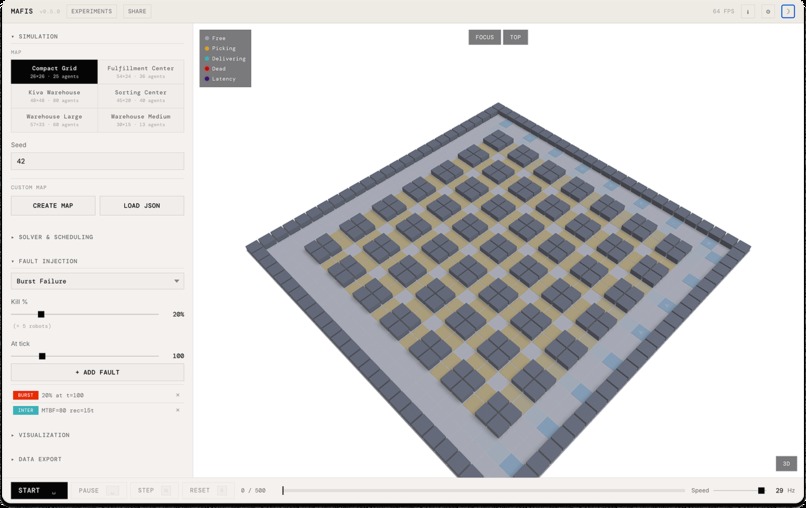Click the red BURST fault tag
The image size is (806, 508).
click(x=26, y=395)
